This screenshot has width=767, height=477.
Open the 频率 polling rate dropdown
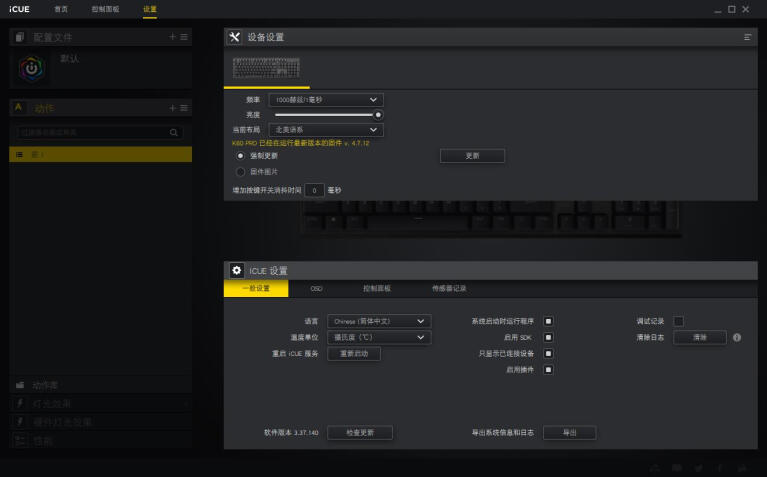coord(327,100)
